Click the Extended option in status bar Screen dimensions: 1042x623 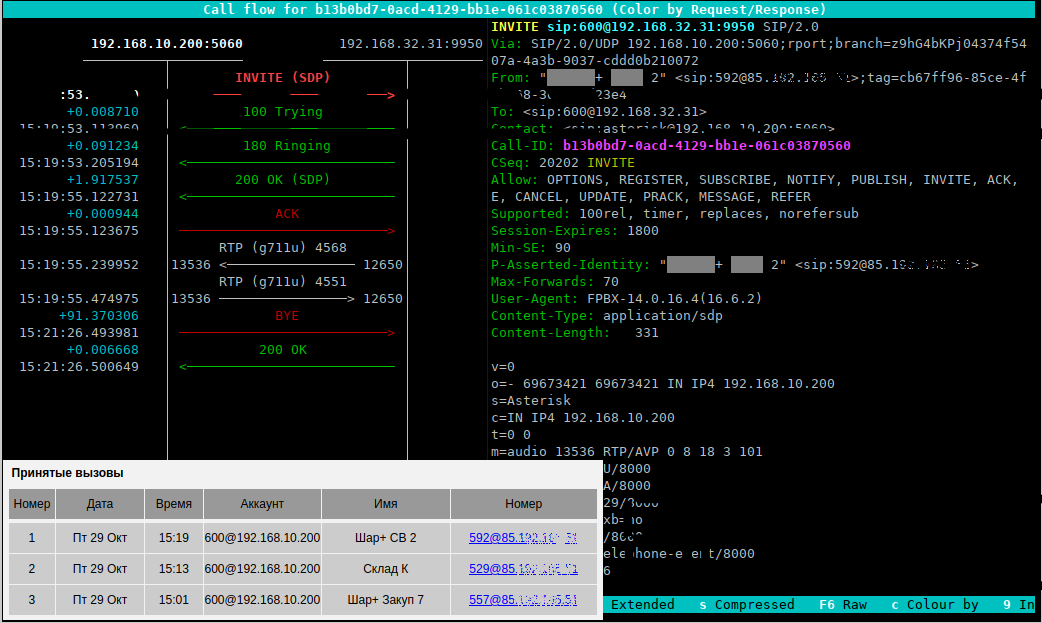(x=642, y=605)
